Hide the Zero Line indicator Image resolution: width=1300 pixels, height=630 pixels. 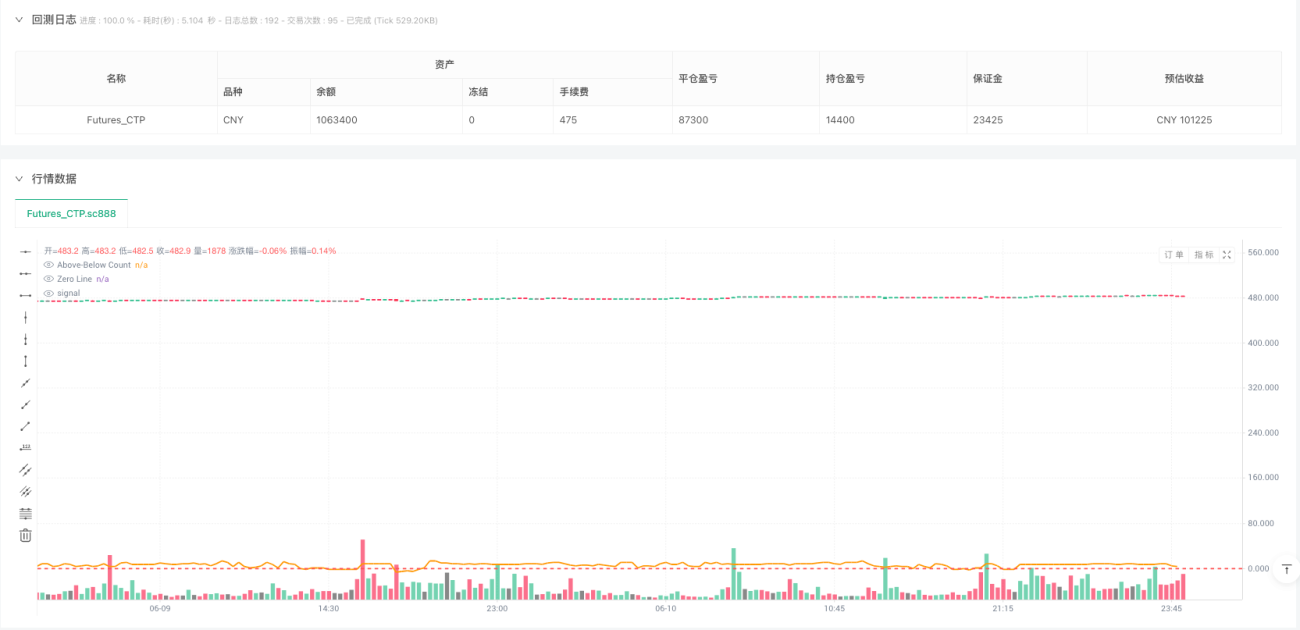[x=46, y=279]
